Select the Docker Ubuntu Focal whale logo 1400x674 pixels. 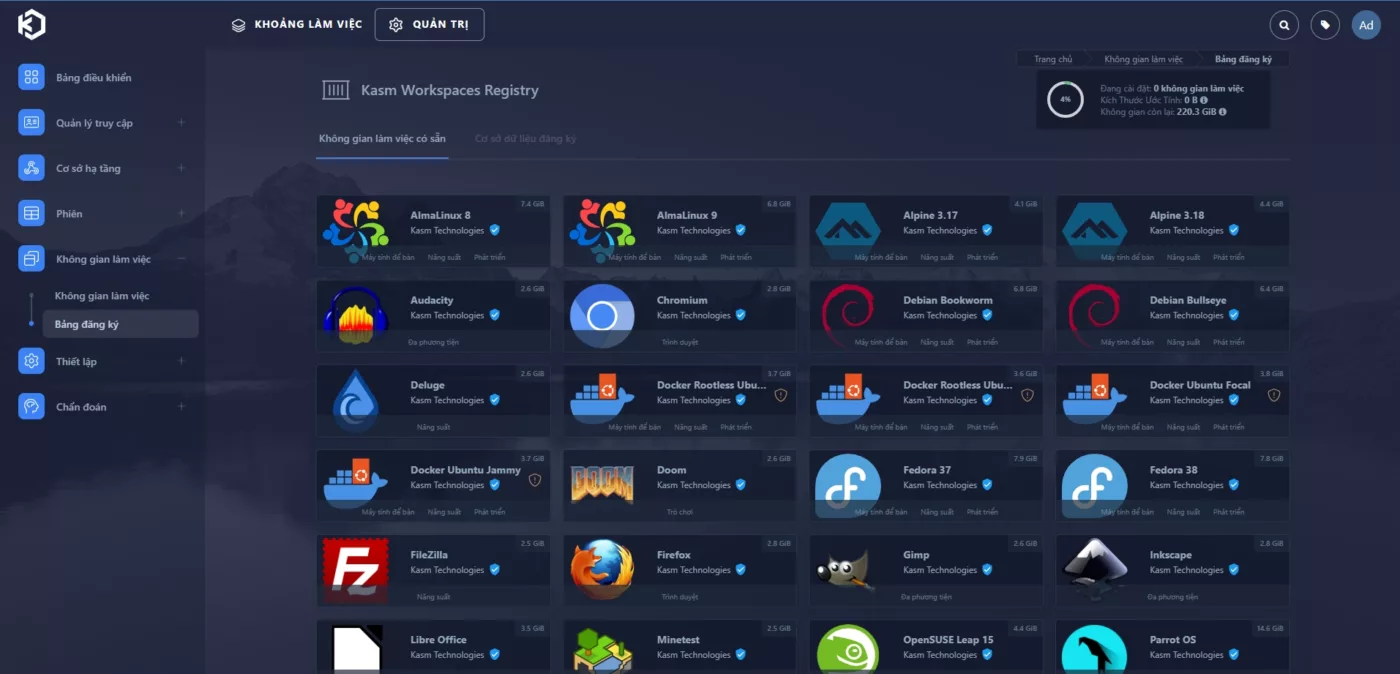click(1095, 398)
